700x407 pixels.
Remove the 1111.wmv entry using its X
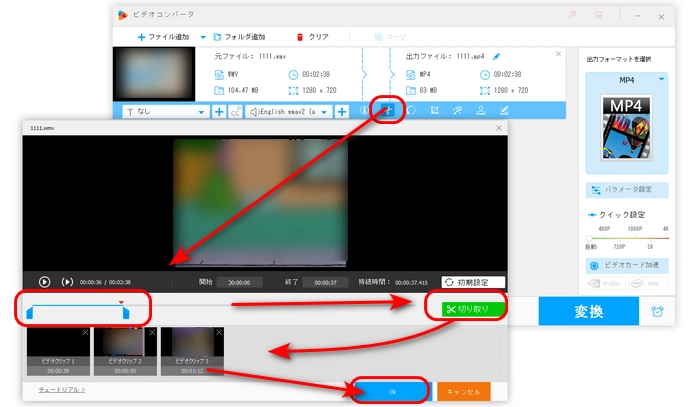click(x=558, y=54)
